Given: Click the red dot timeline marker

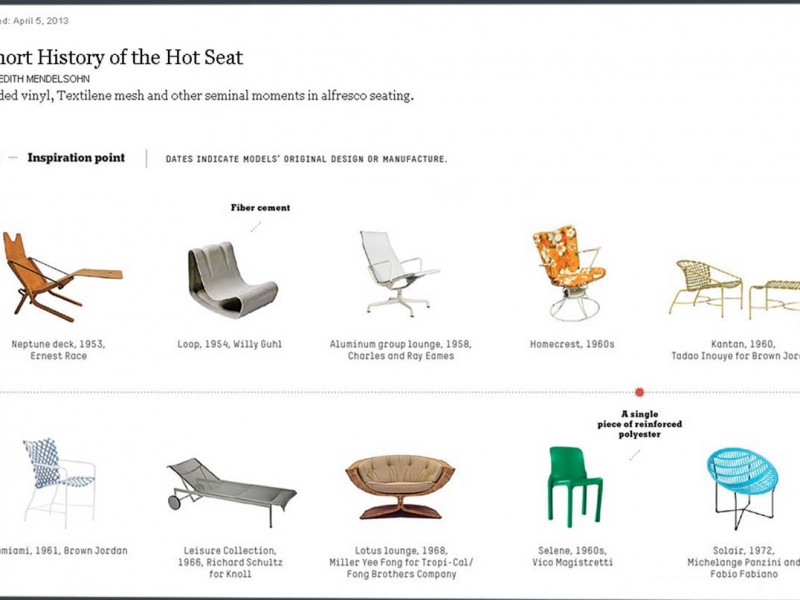Looking at the screenshot, I should click(640, 392).
